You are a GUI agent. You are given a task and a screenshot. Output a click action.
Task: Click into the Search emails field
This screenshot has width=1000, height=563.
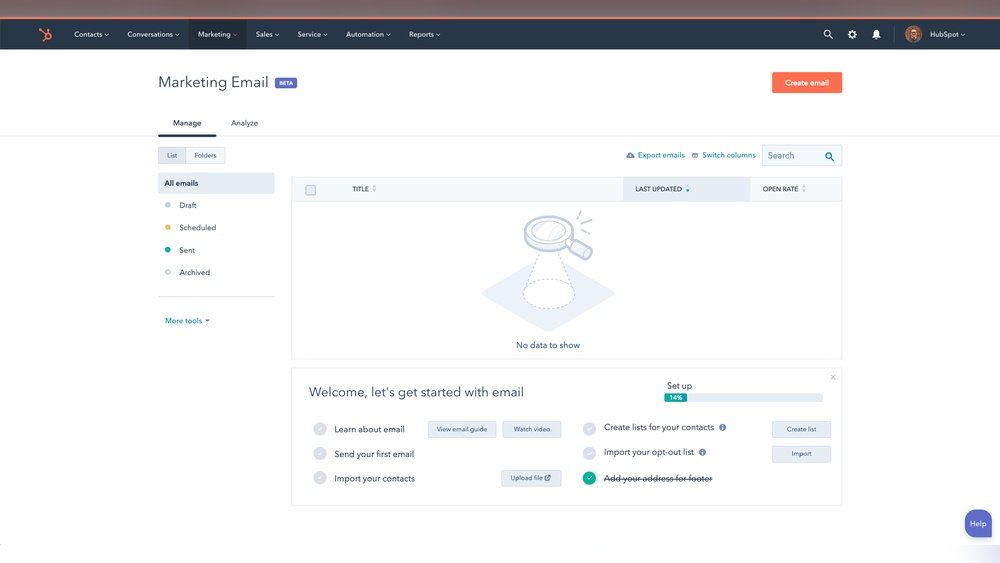point(792,156)
